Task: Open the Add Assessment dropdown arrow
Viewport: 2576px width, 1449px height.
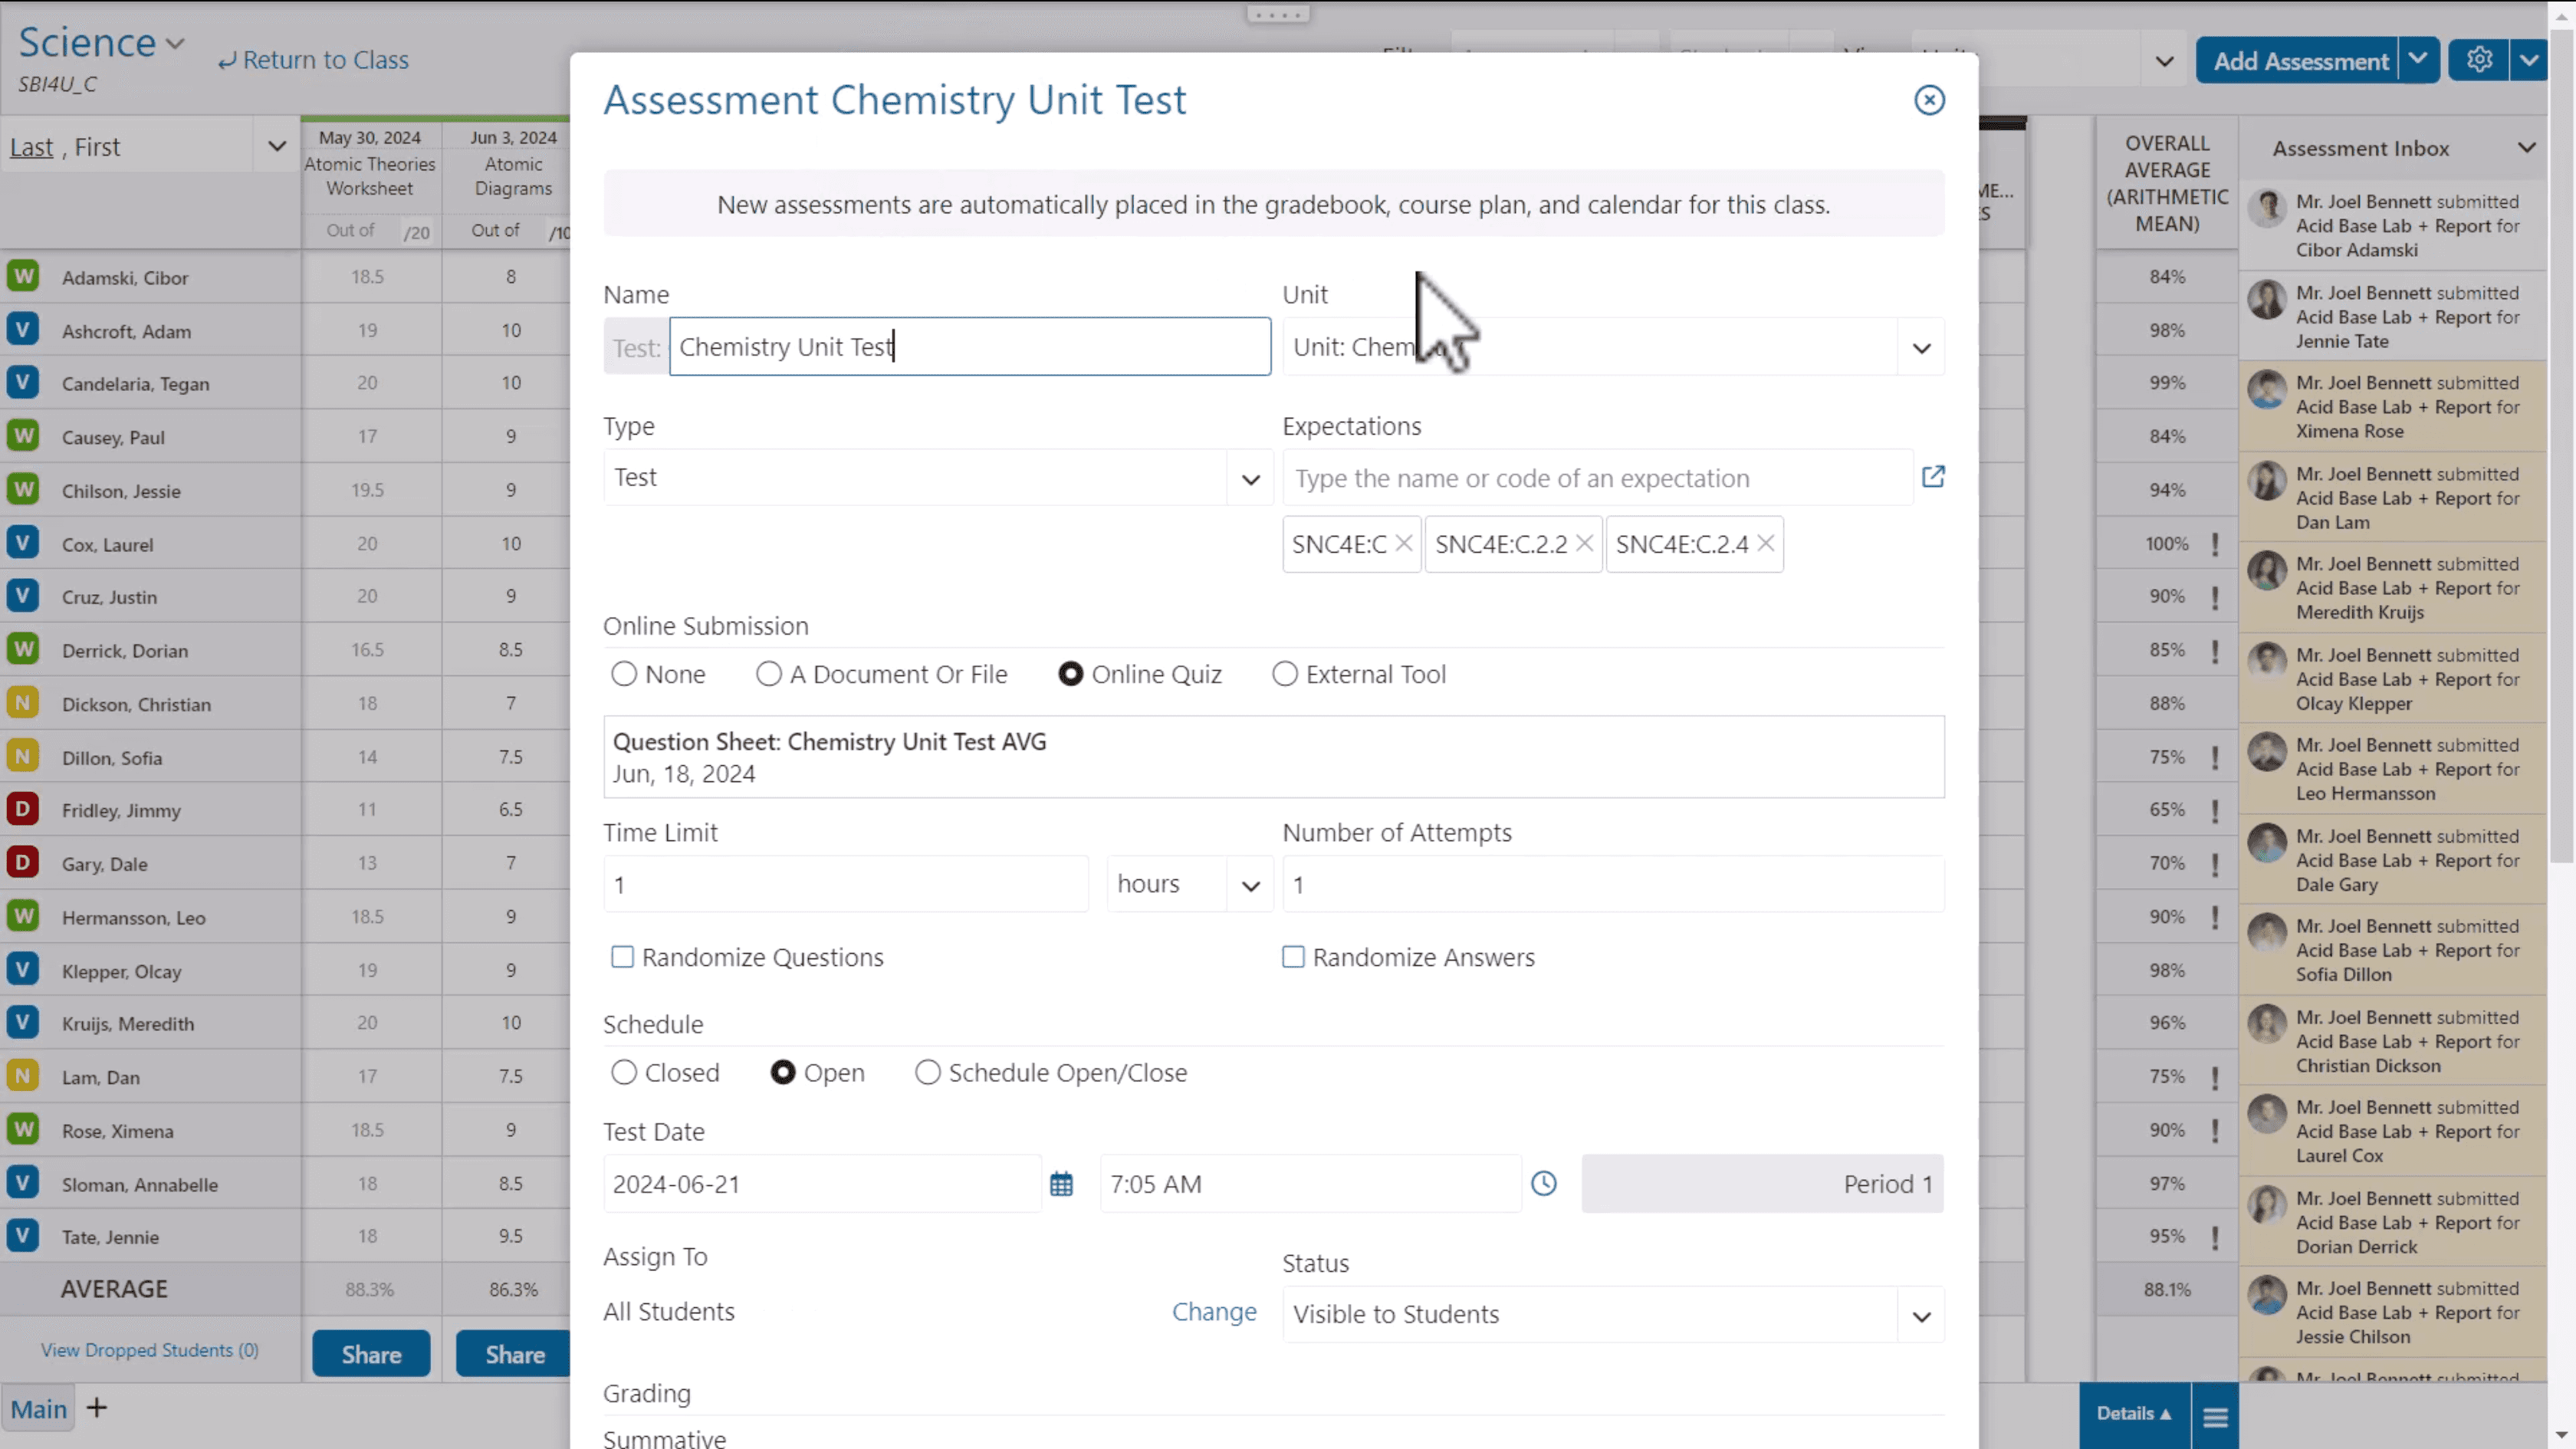Action: tap(2417, 60)
